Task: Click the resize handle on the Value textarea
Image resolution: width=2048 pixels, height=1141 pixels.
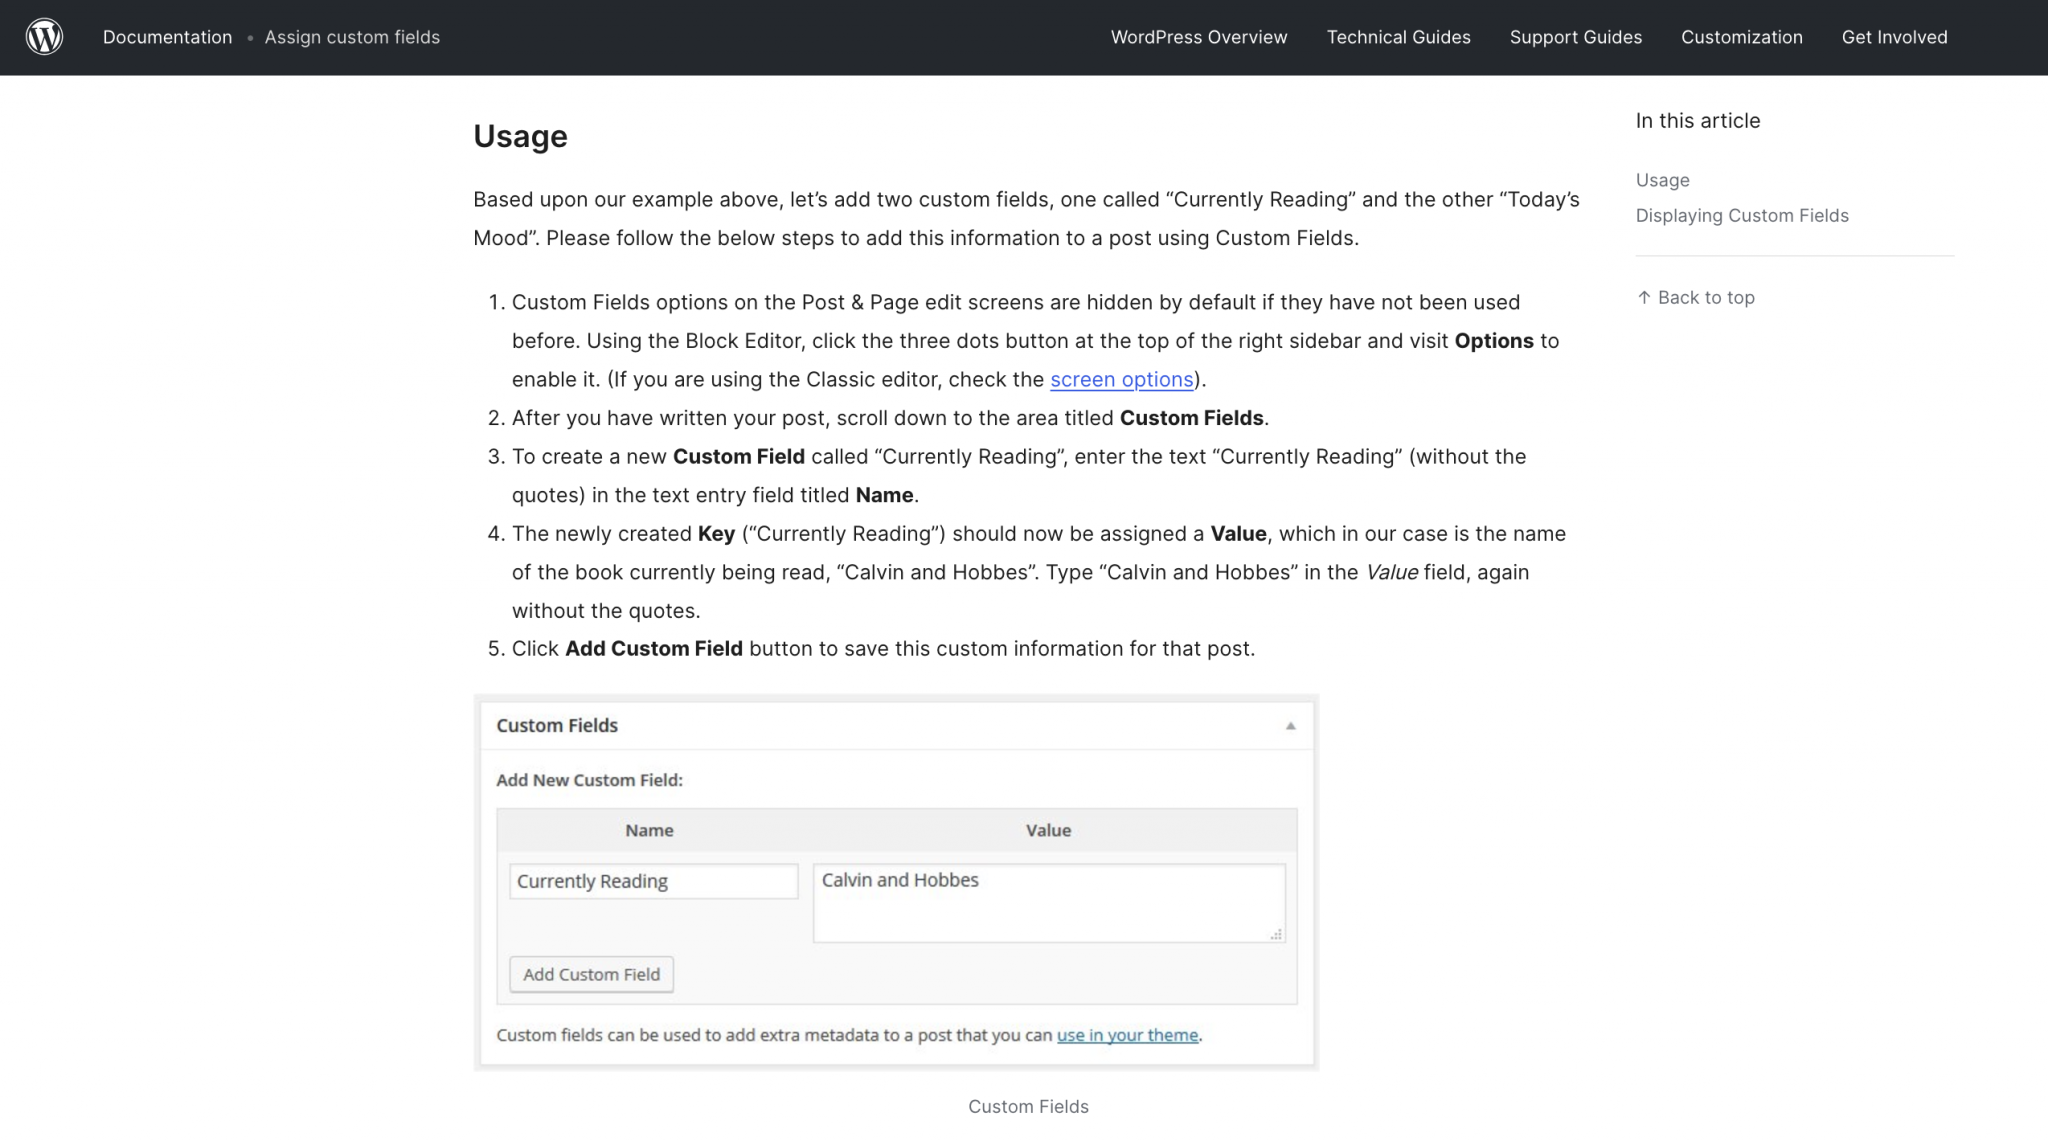Action: point(1275,933)
